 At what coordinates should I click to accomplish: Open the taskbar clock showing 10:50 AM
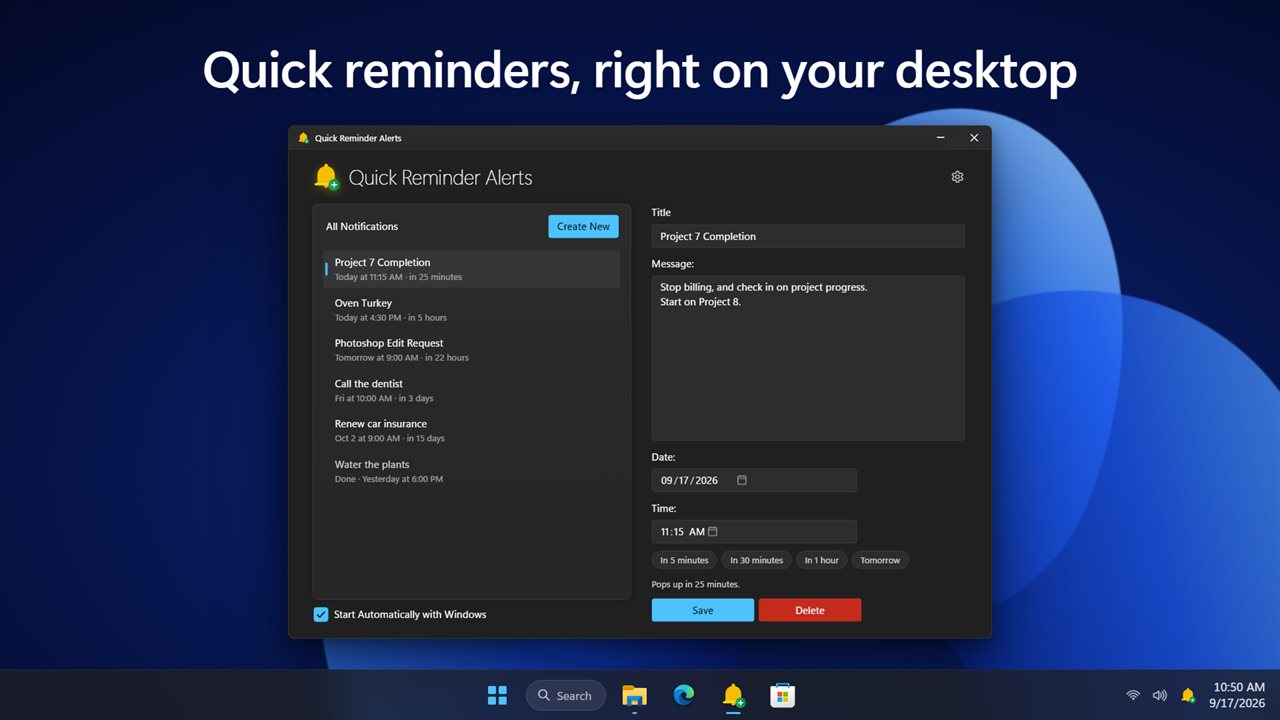[1239, 695]
